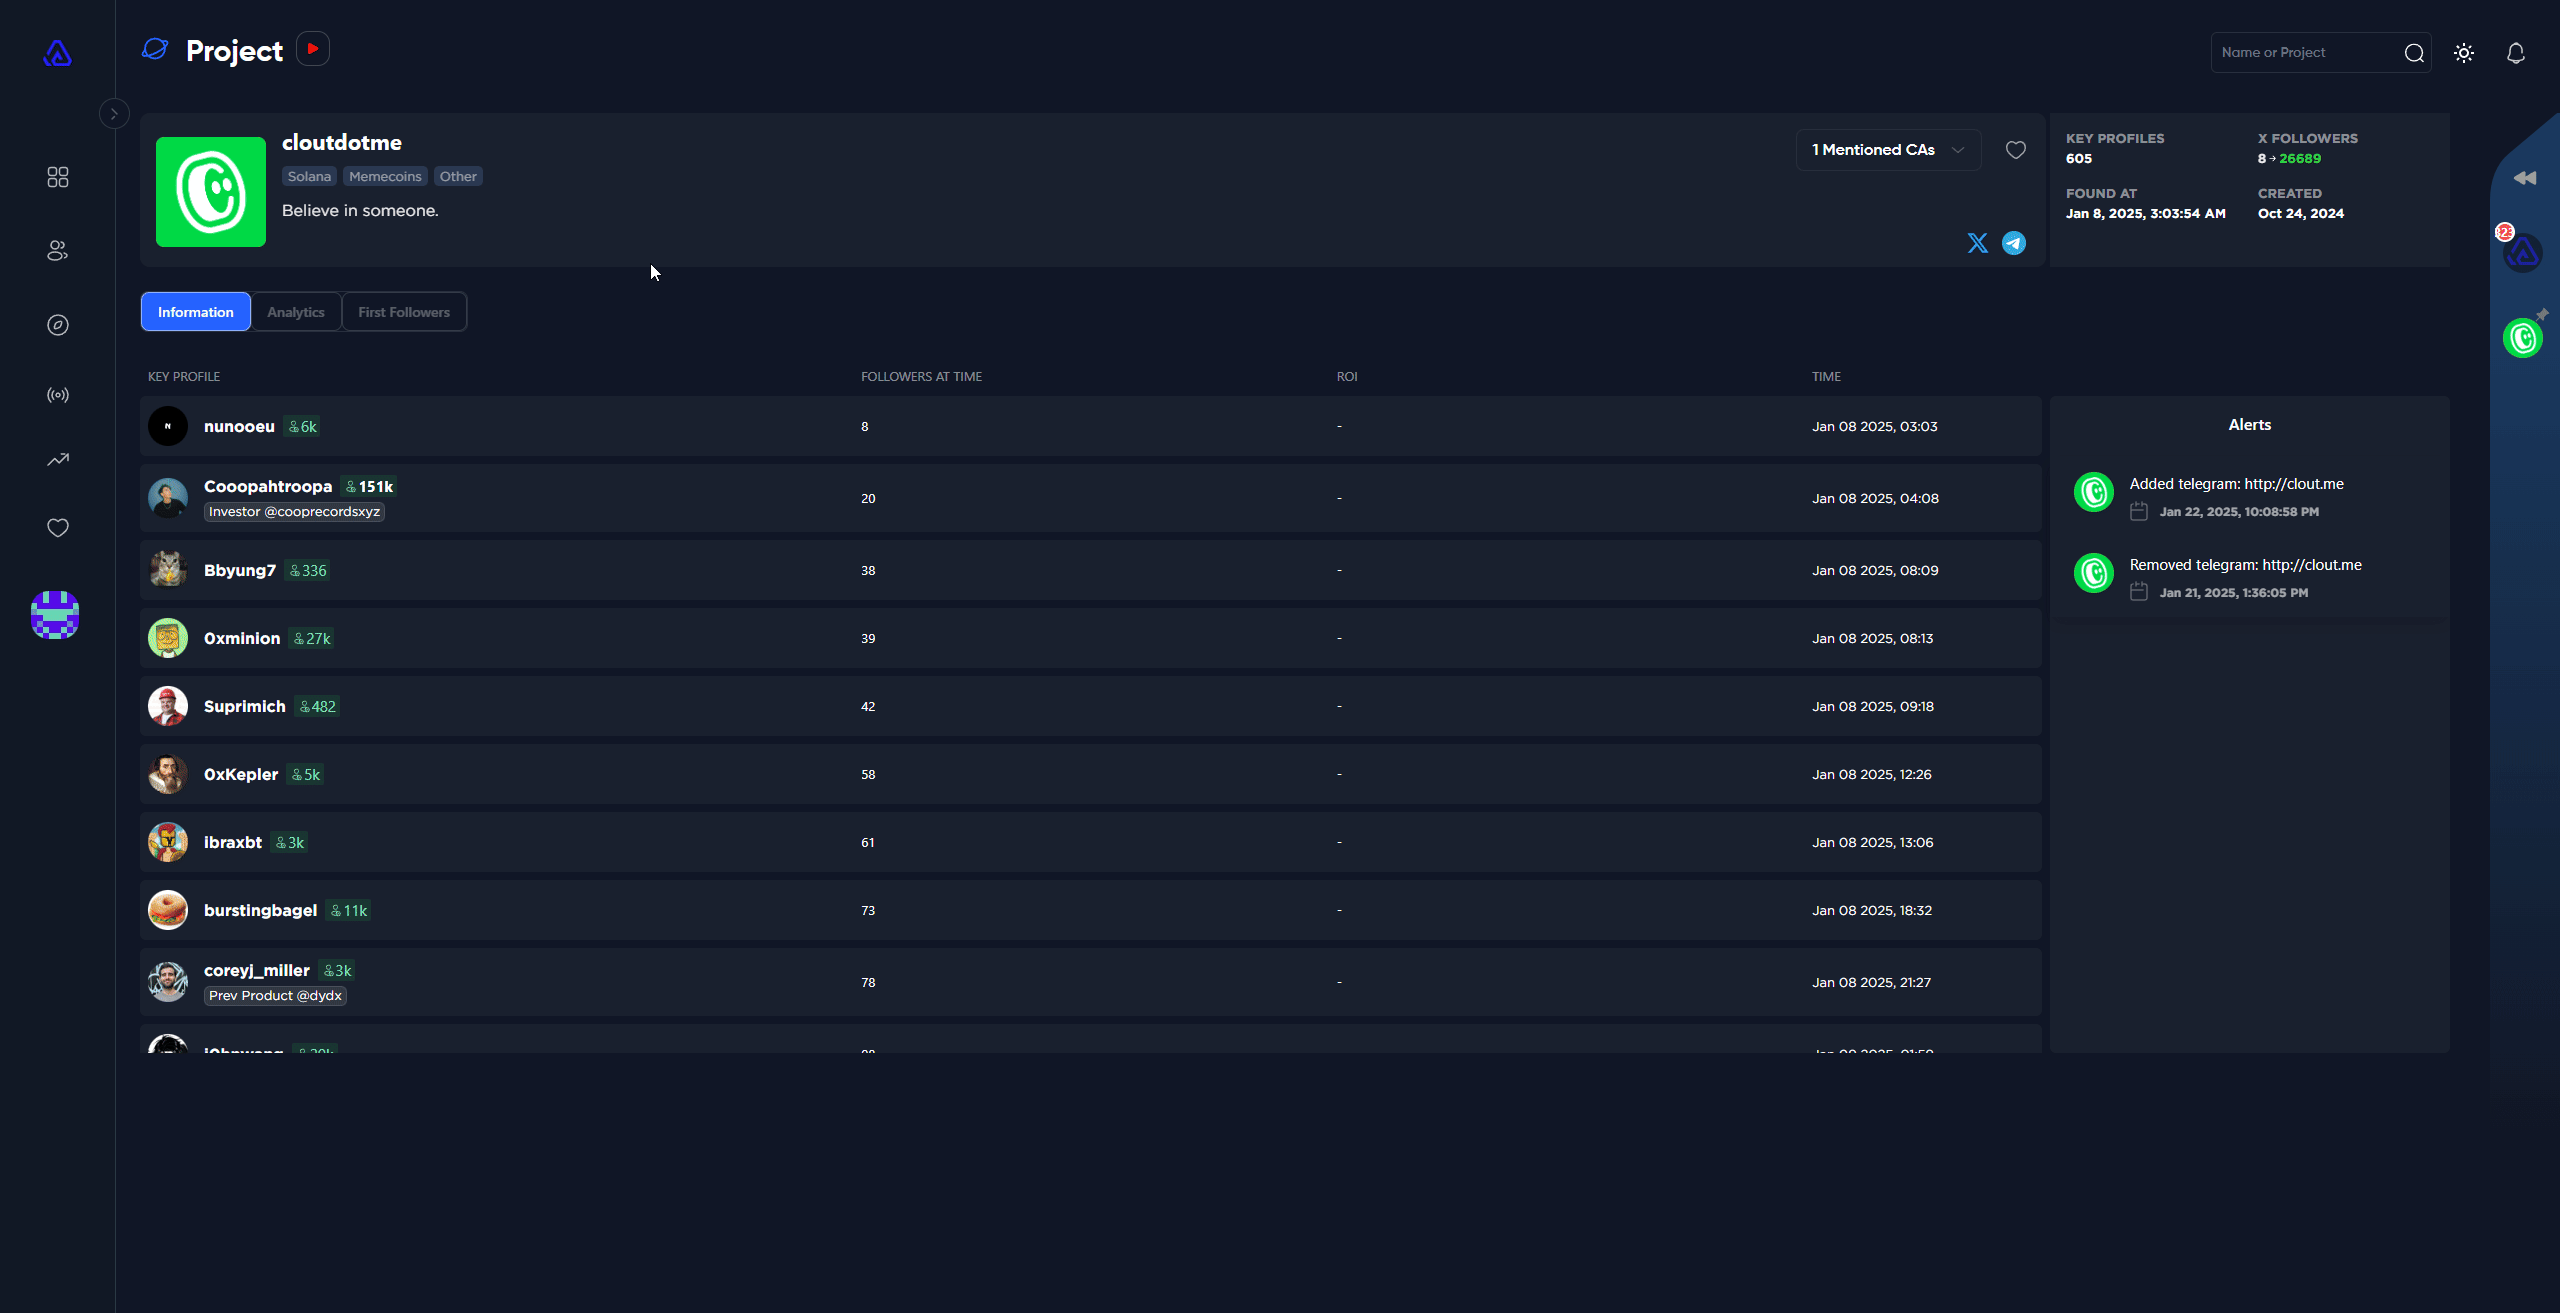Expand the left sidebar chevron
The image size is (2560, 1313).
tap(114, 114)
